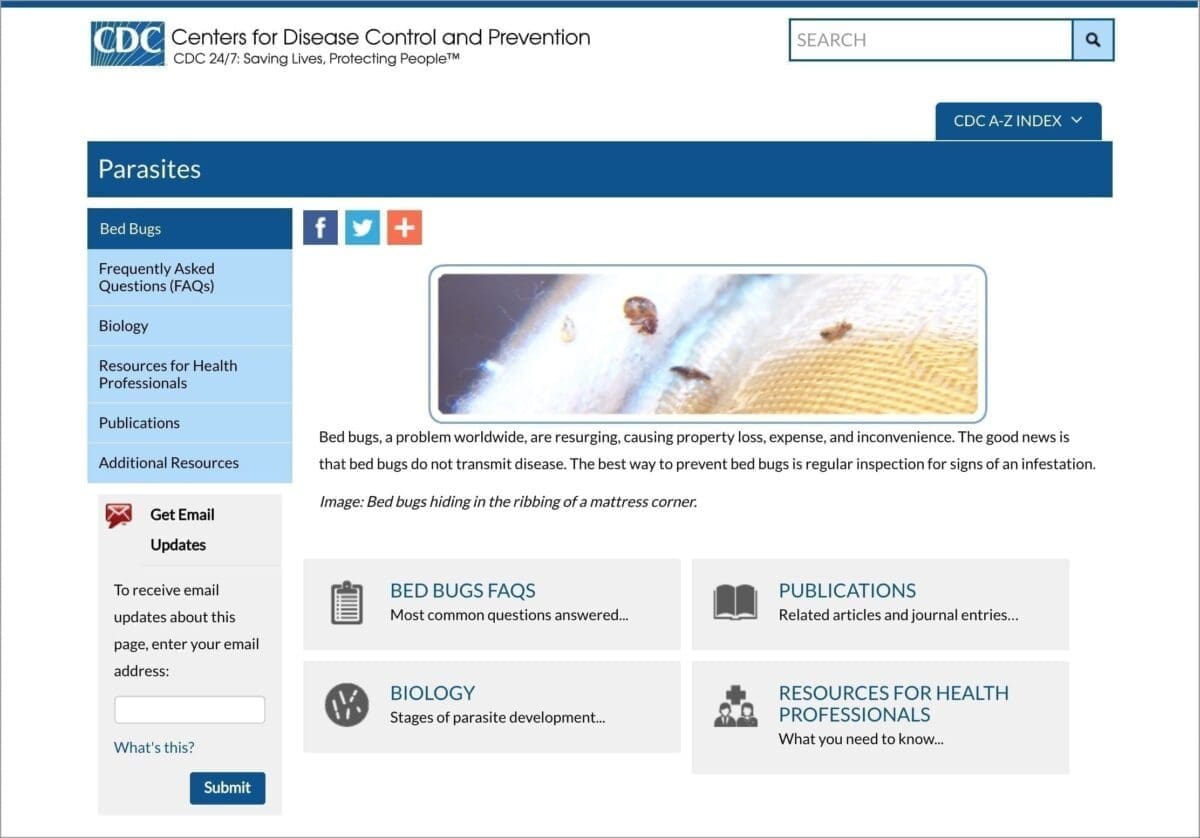Select Bed Bugs in the sidebar menu
This screenshot has width=1200, height=838.
(x=190, y=229)
